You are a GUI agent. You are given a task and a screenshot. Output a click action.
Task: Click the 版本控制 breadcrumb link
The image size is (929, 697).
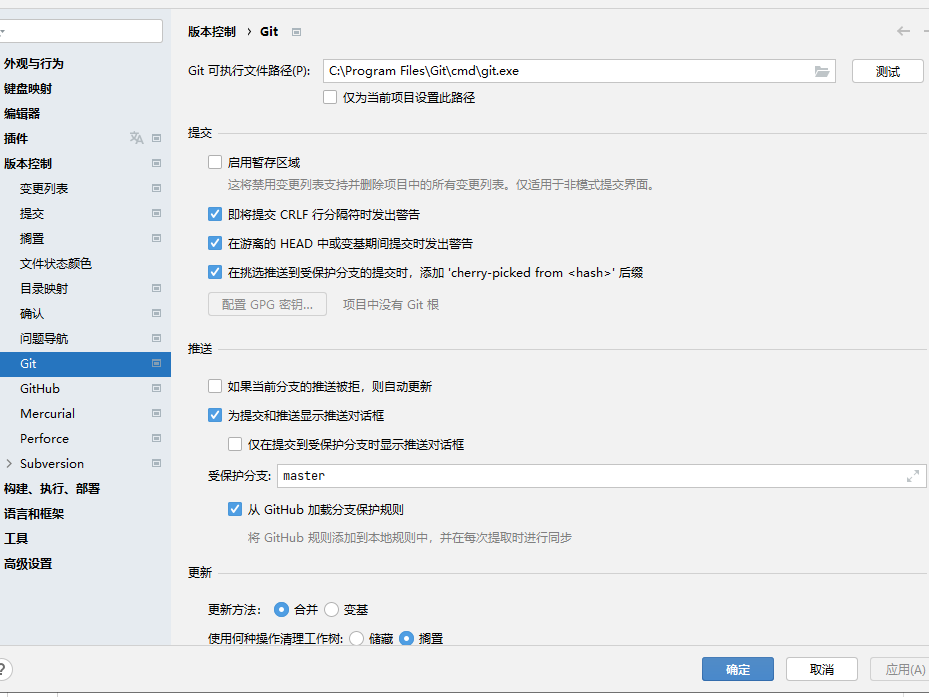click(212, 31)
